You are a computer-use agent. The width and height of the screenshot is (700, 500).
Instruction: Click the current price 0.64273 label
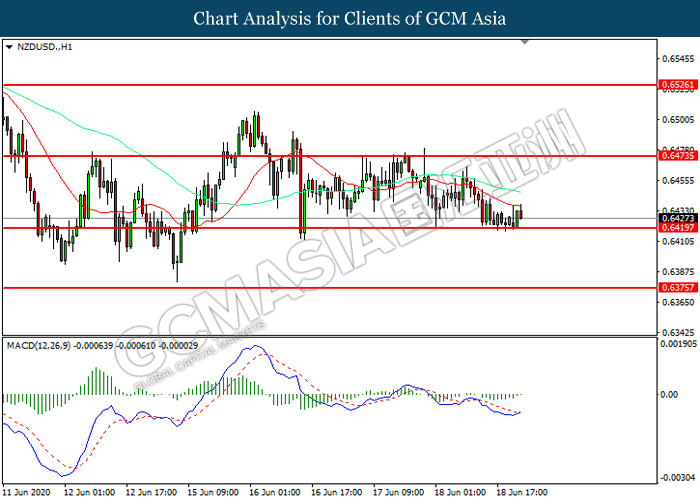(678, 218)
